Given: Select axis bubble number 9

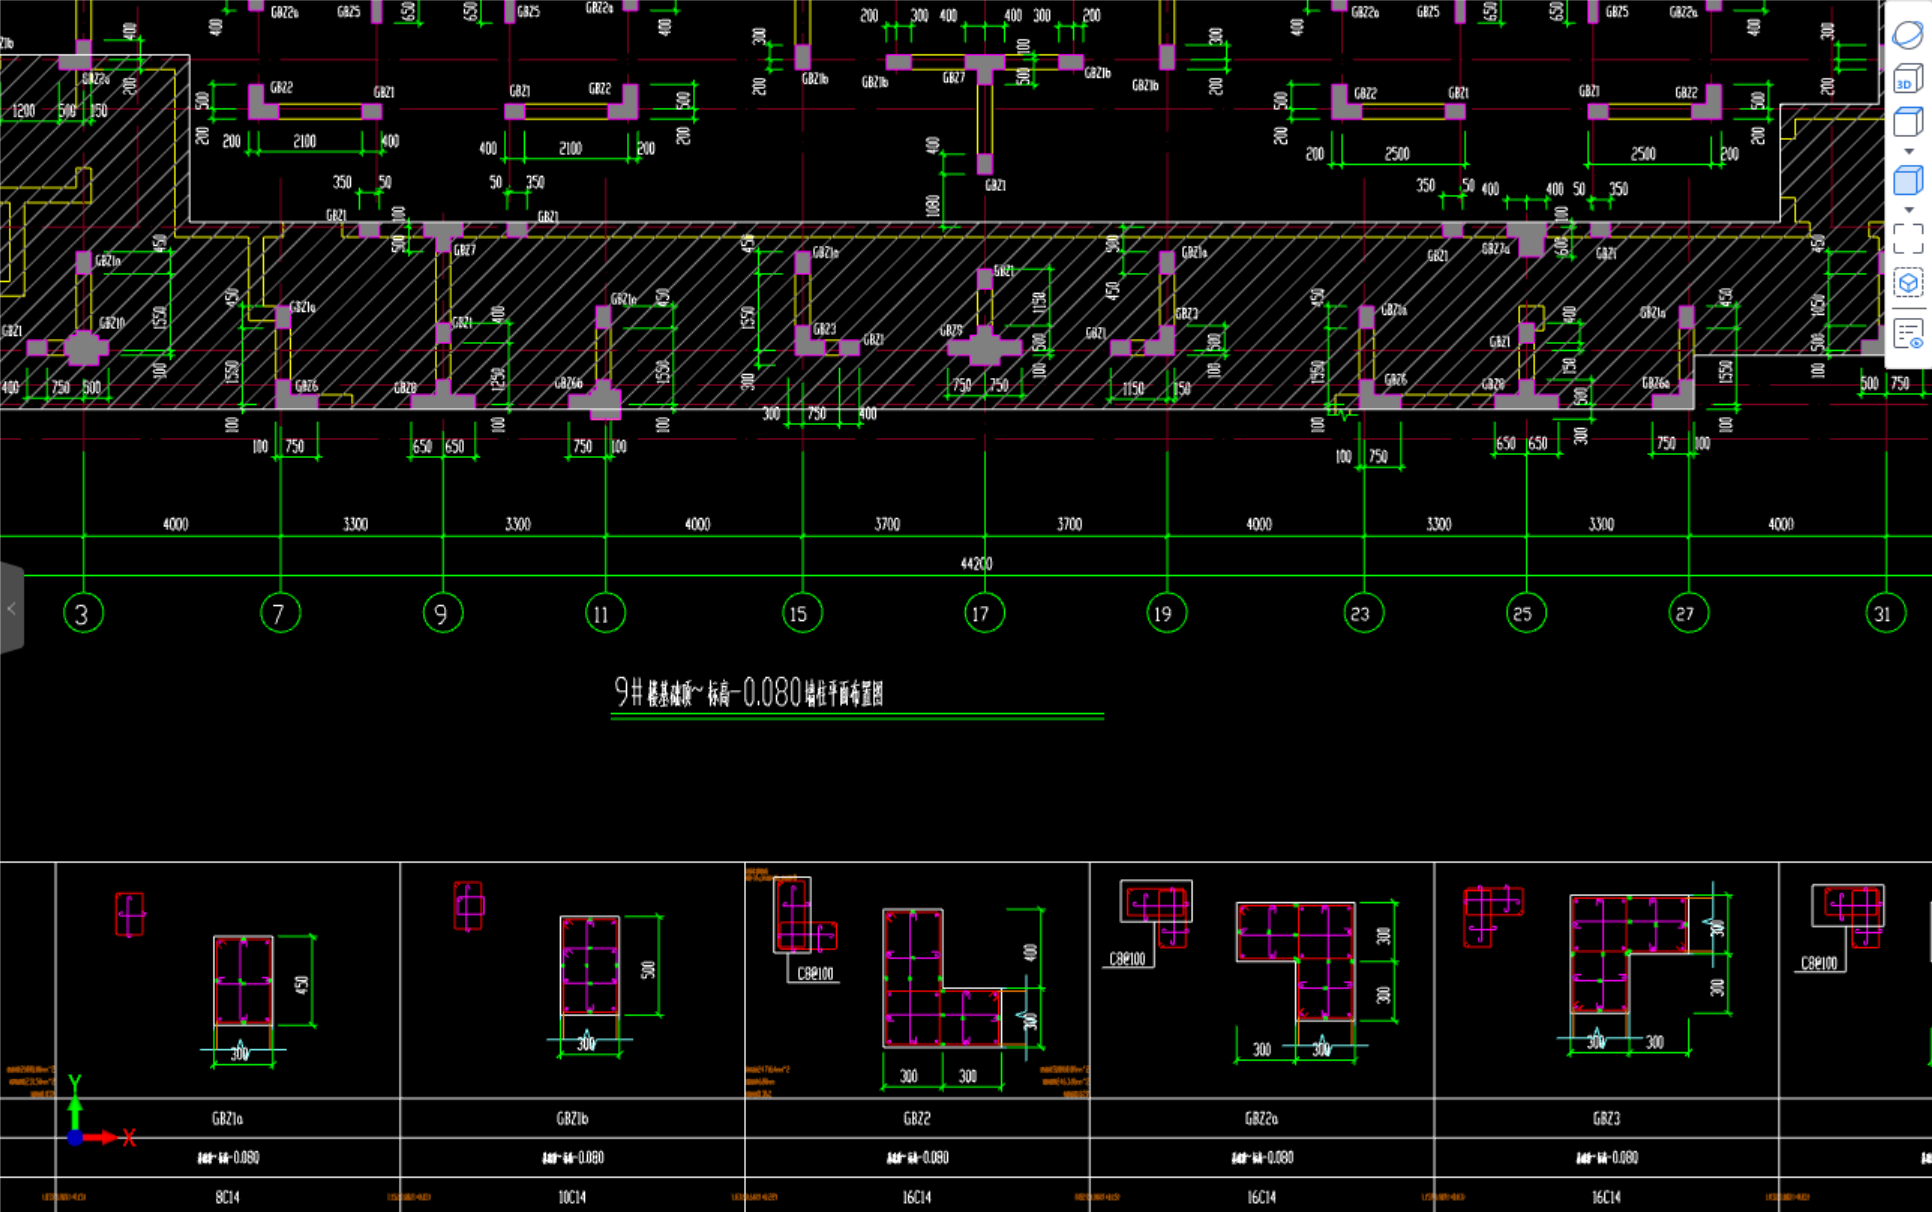Looking at the screenshot, I should point(442,613).
